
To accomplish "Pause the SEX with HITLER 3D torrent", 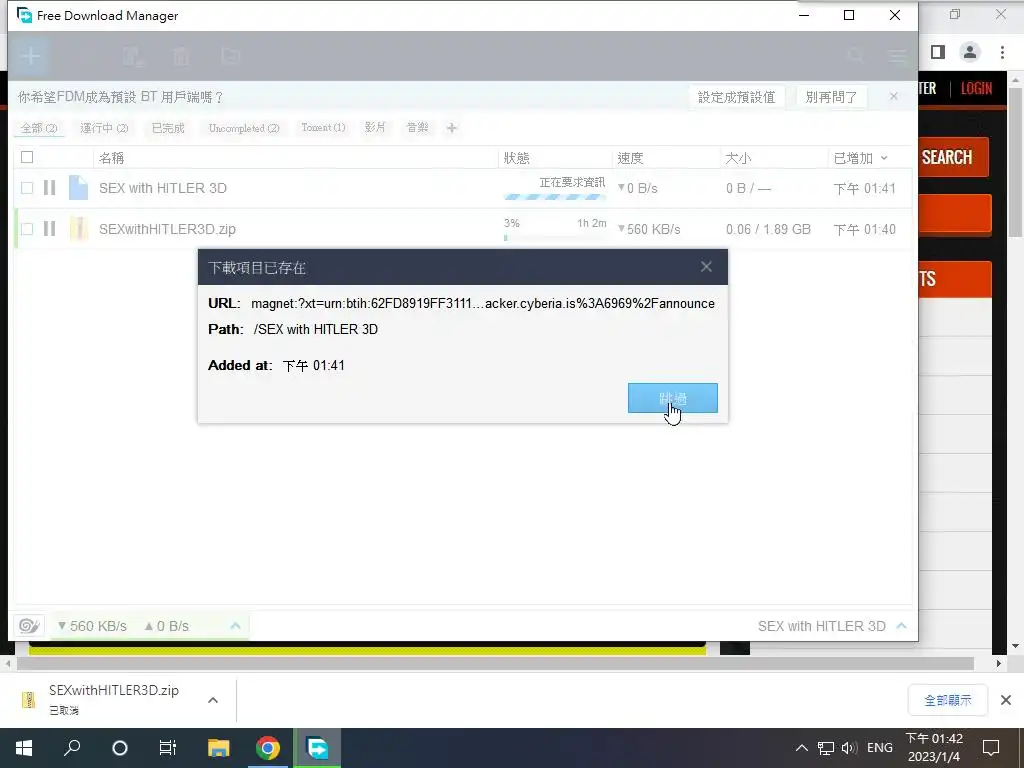I will tap(50, 187).
